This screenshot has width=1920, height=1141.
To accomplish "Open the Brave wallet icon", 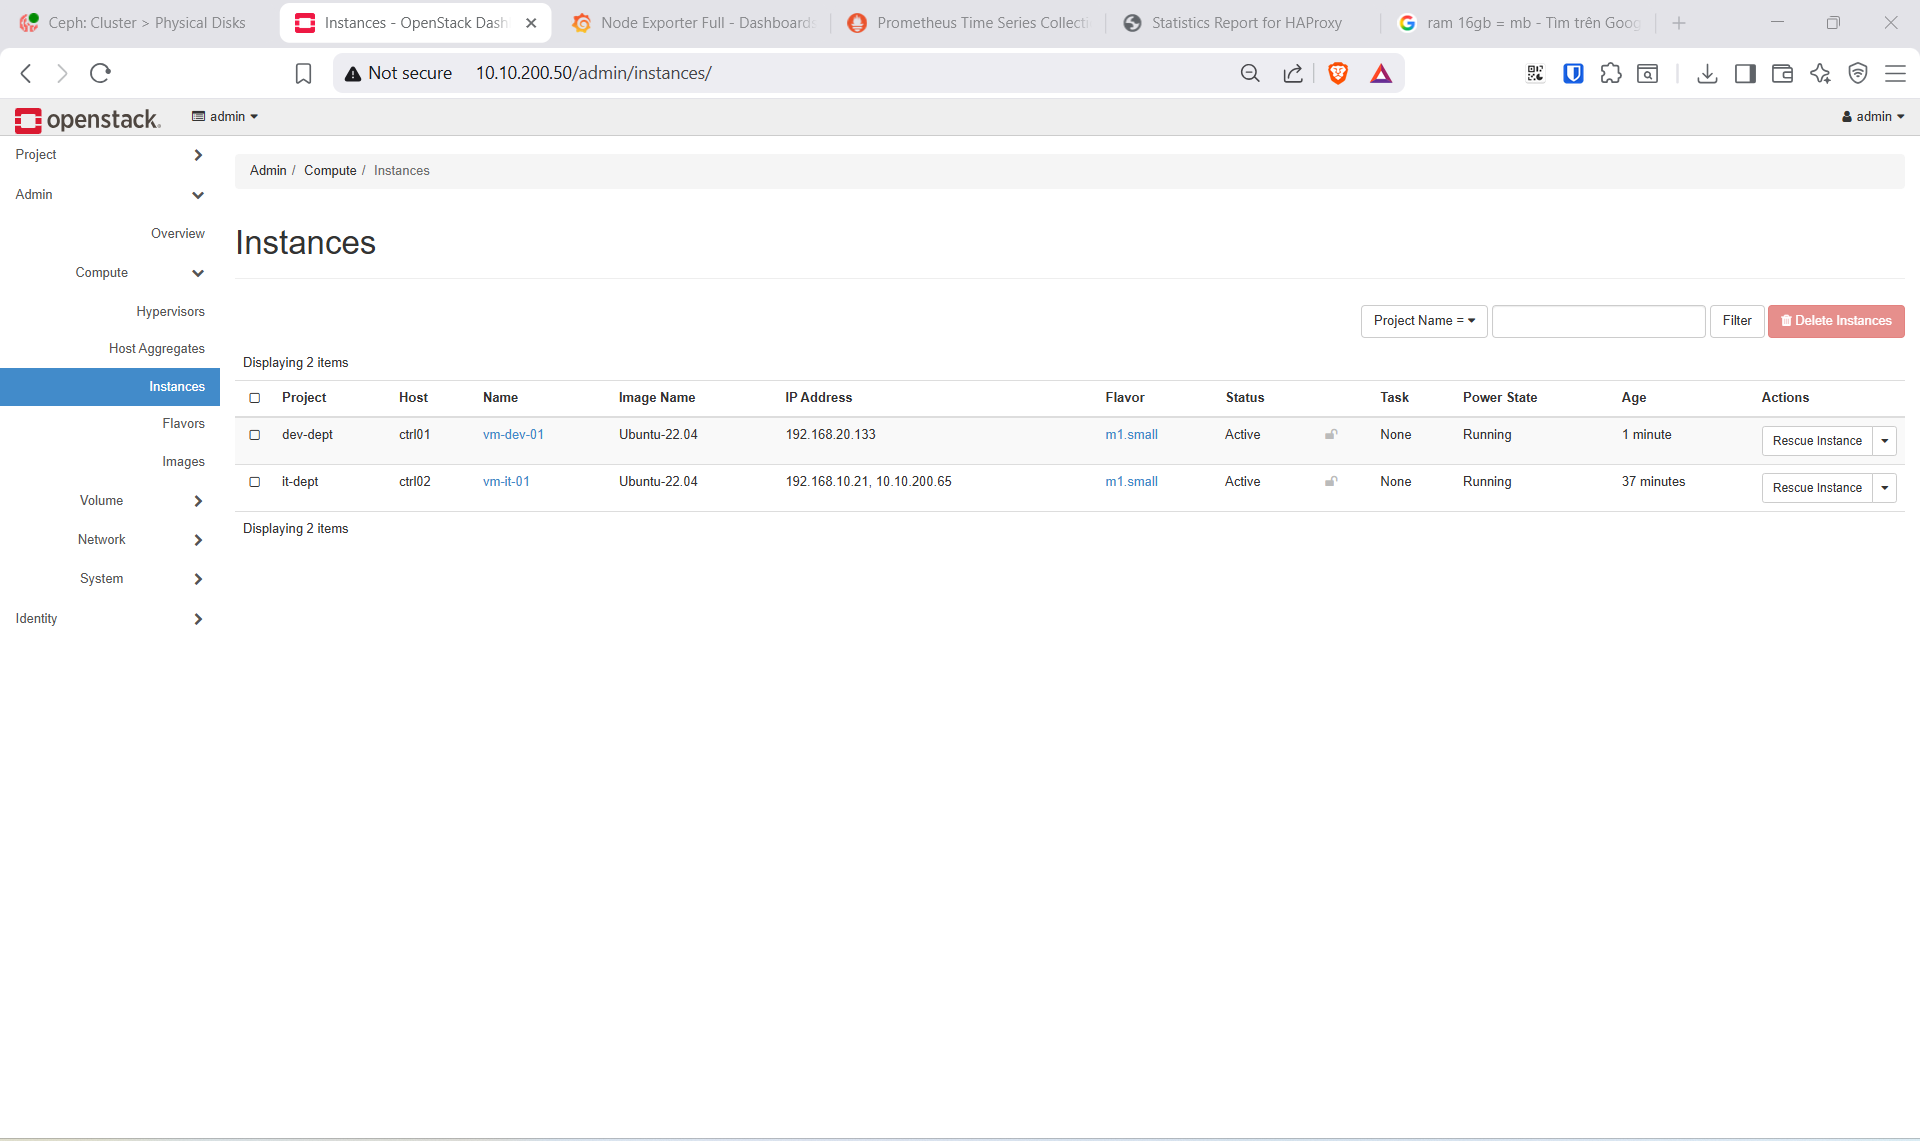I will (1782, 73).
